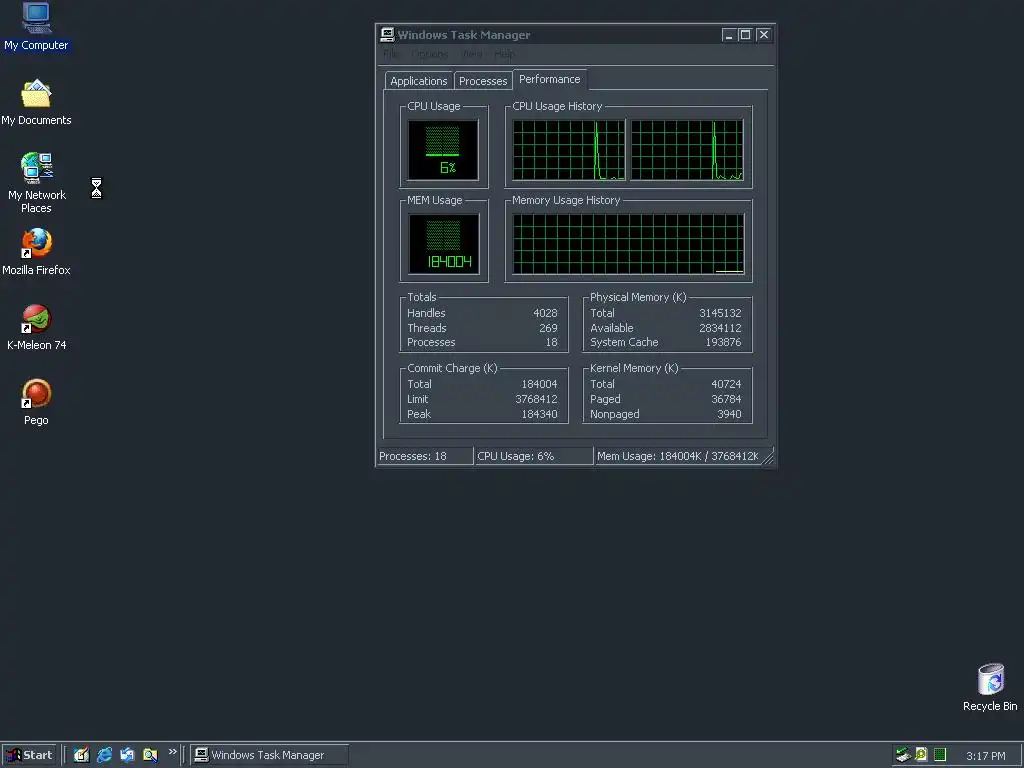This screenshot has height=768, width=1024.
Task: Close the Task Manager window
Action: click(x=763, y=35)
